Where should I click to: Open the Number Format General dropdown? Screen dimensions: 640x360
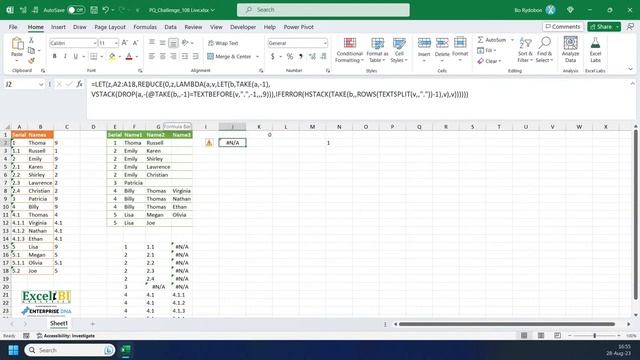[325, 43]
